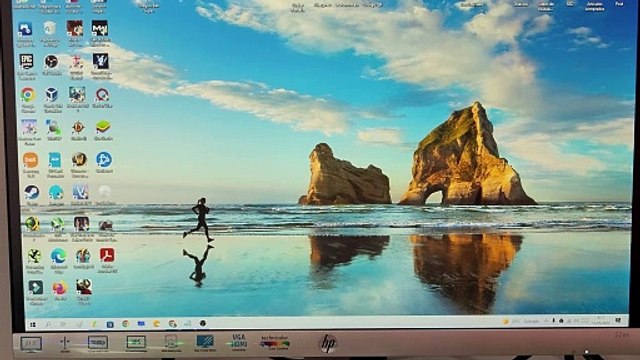Show hidden system tray icons chevron
This screenshot has width=640, height=360.
point(546,321)
